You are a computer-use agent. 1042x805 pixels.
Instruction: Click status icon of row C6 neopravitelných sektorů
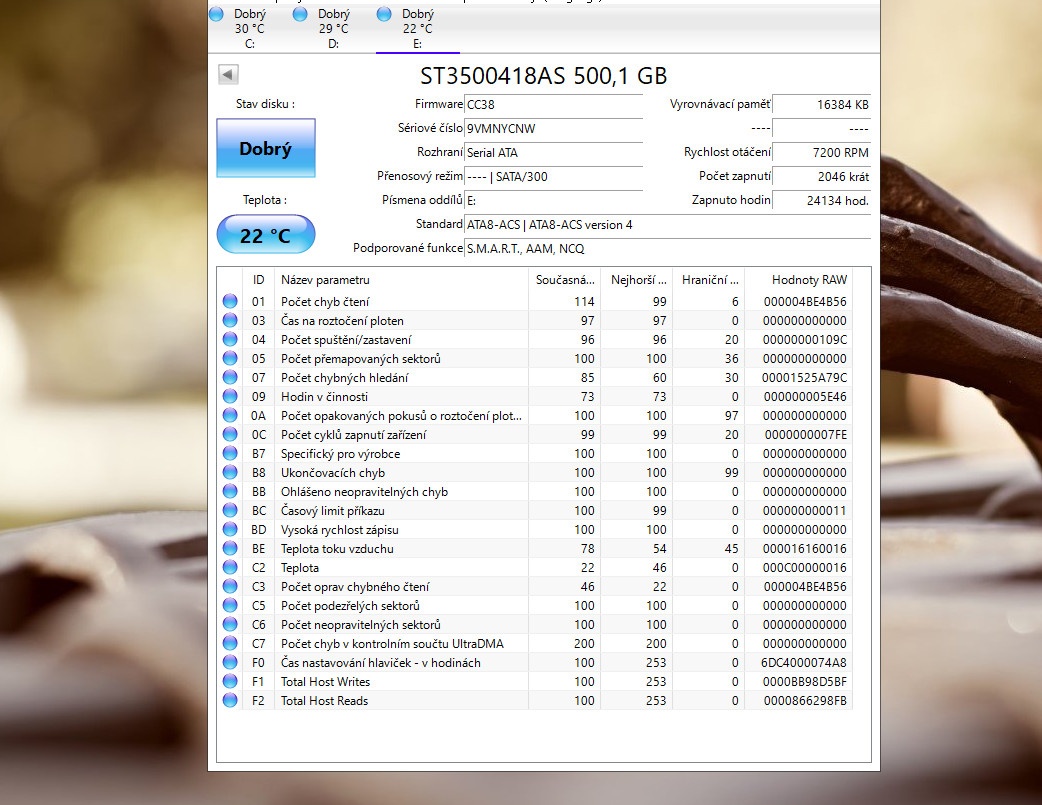230,624
